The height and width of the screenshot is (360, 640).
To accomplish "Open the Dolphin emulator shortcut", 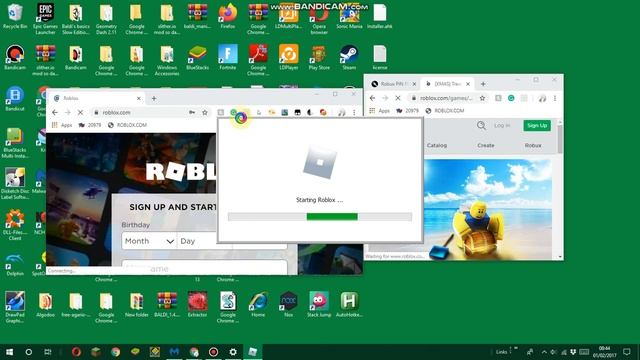I will coord(15,263).
